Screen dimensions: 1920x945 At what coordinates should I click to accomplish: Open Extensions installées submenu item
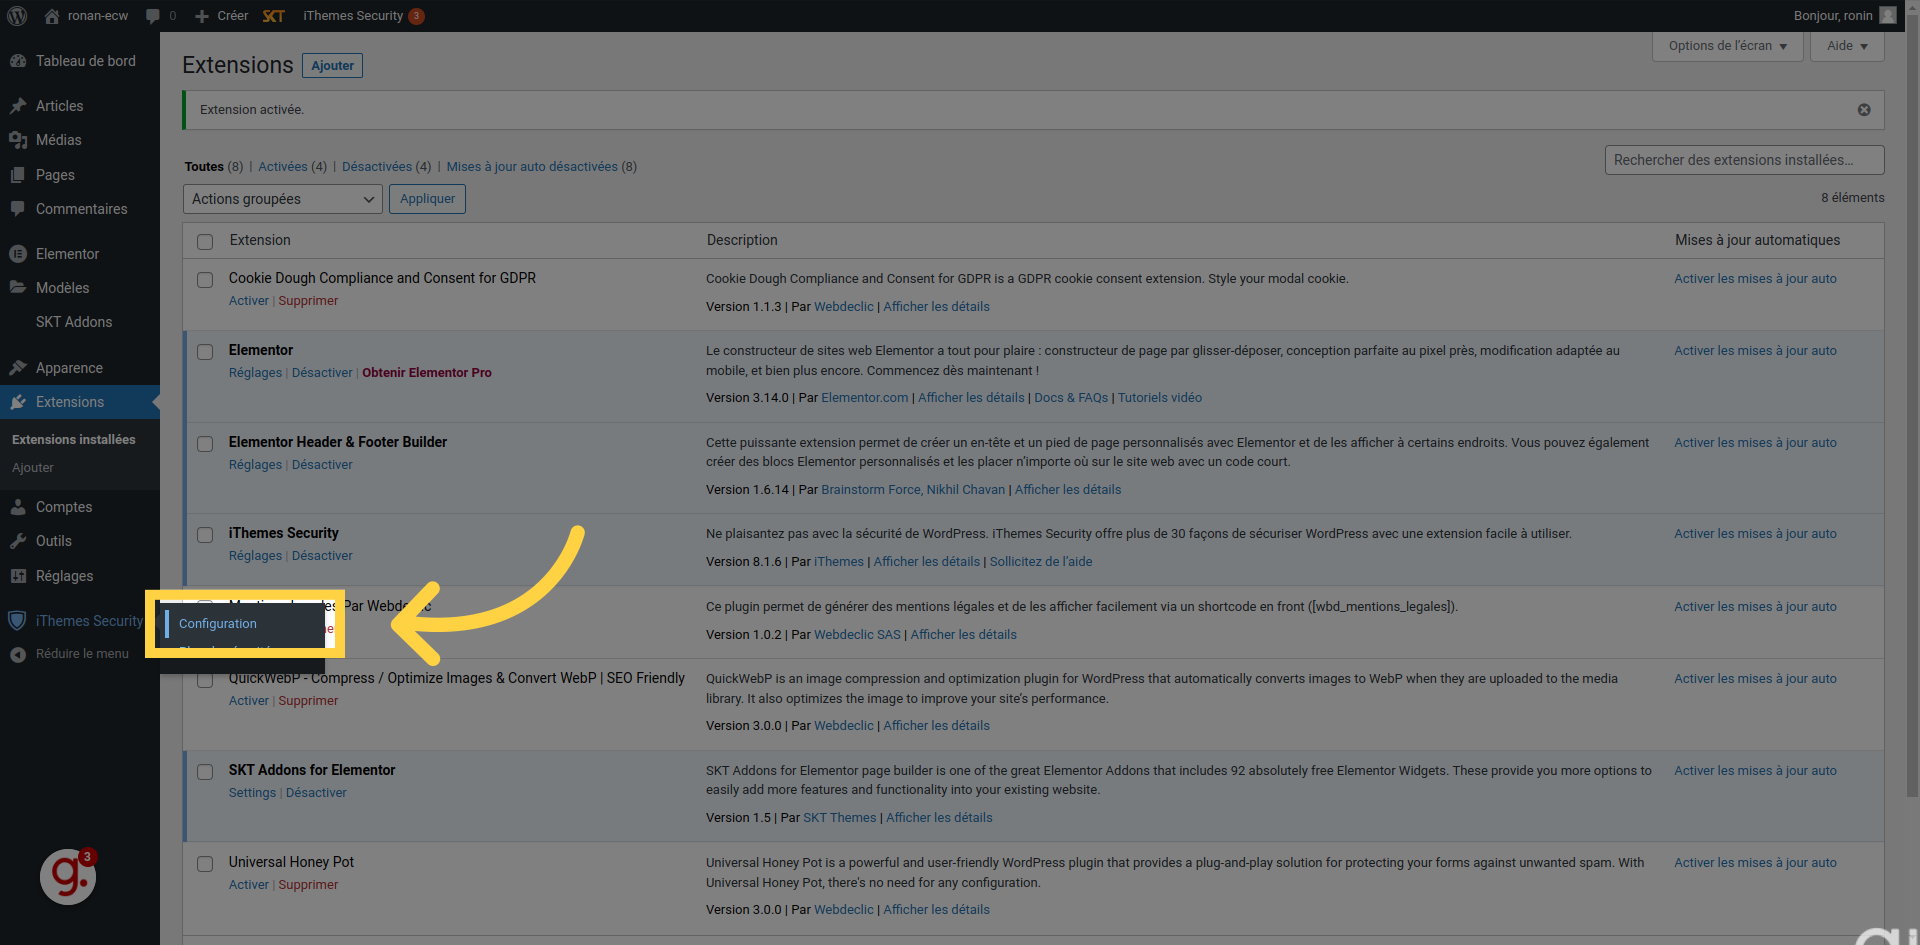point(74,439)
